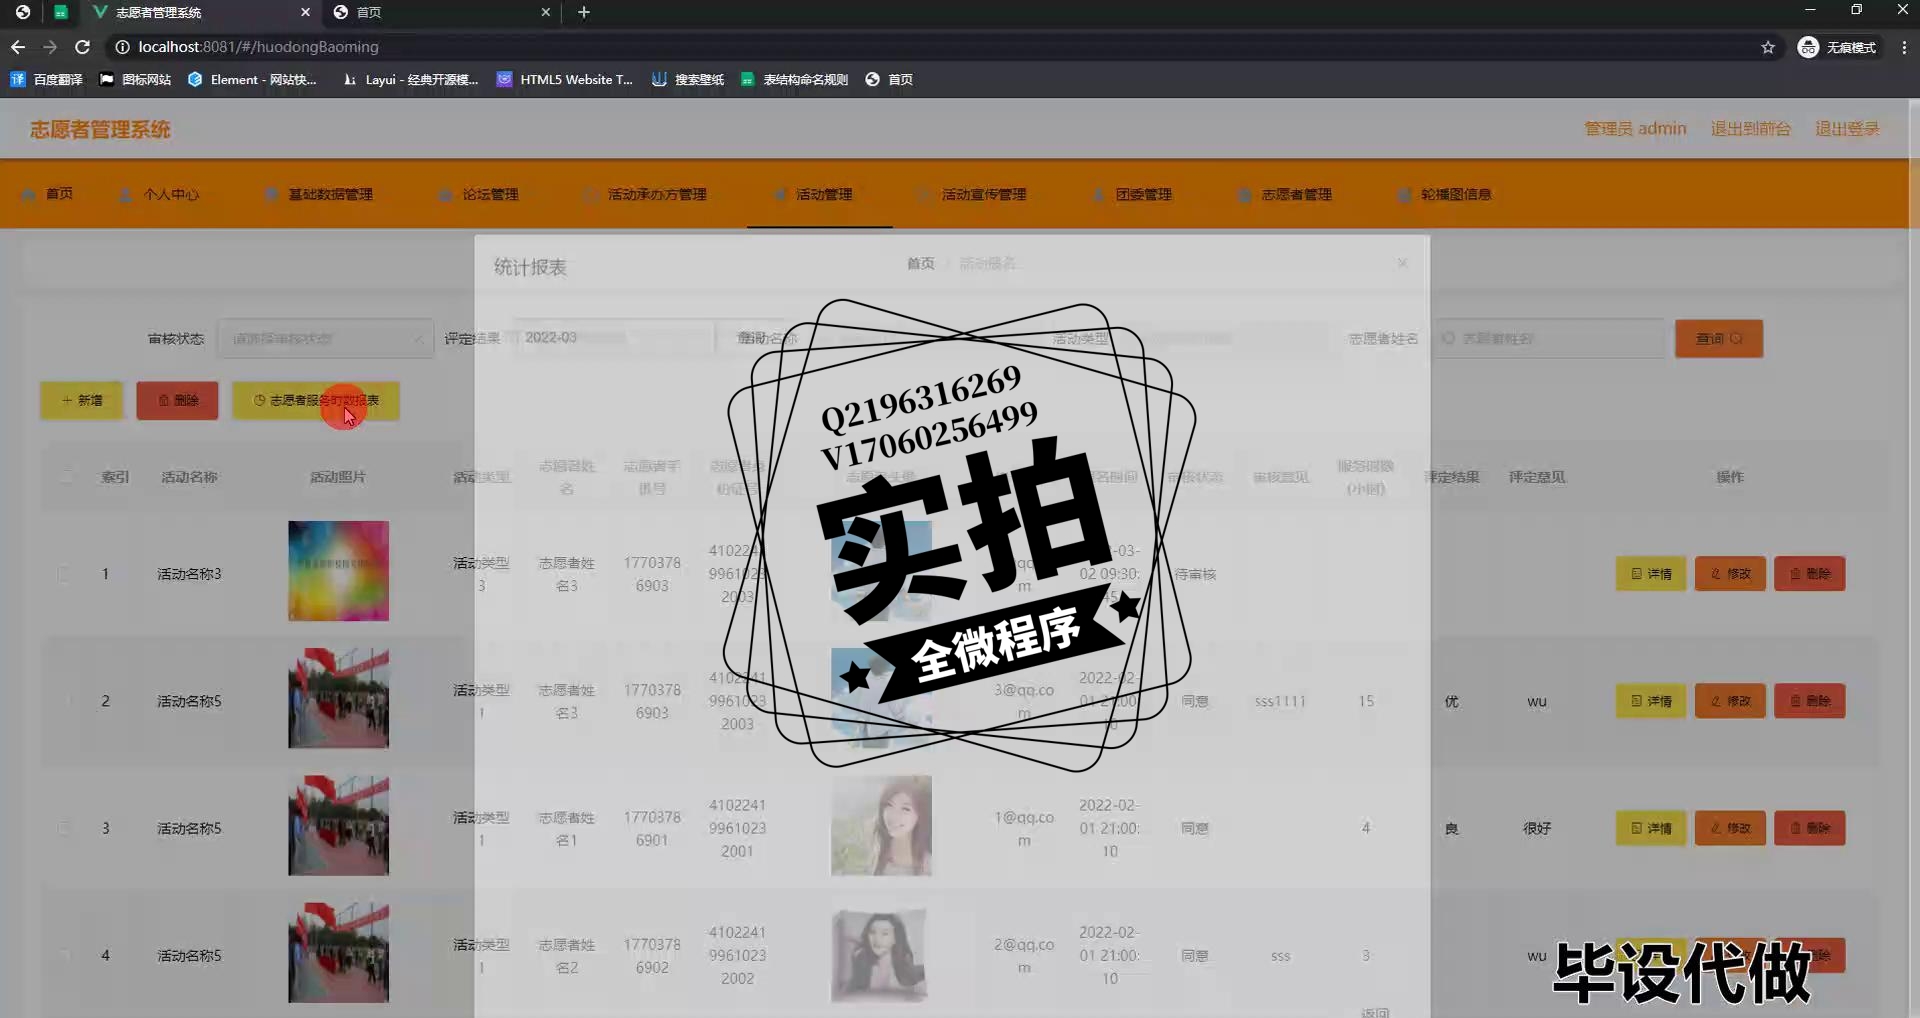Click the 首页 breadcrumb link
The width and height of the screenshot is (1920, 1018).
tap(920, 263)
